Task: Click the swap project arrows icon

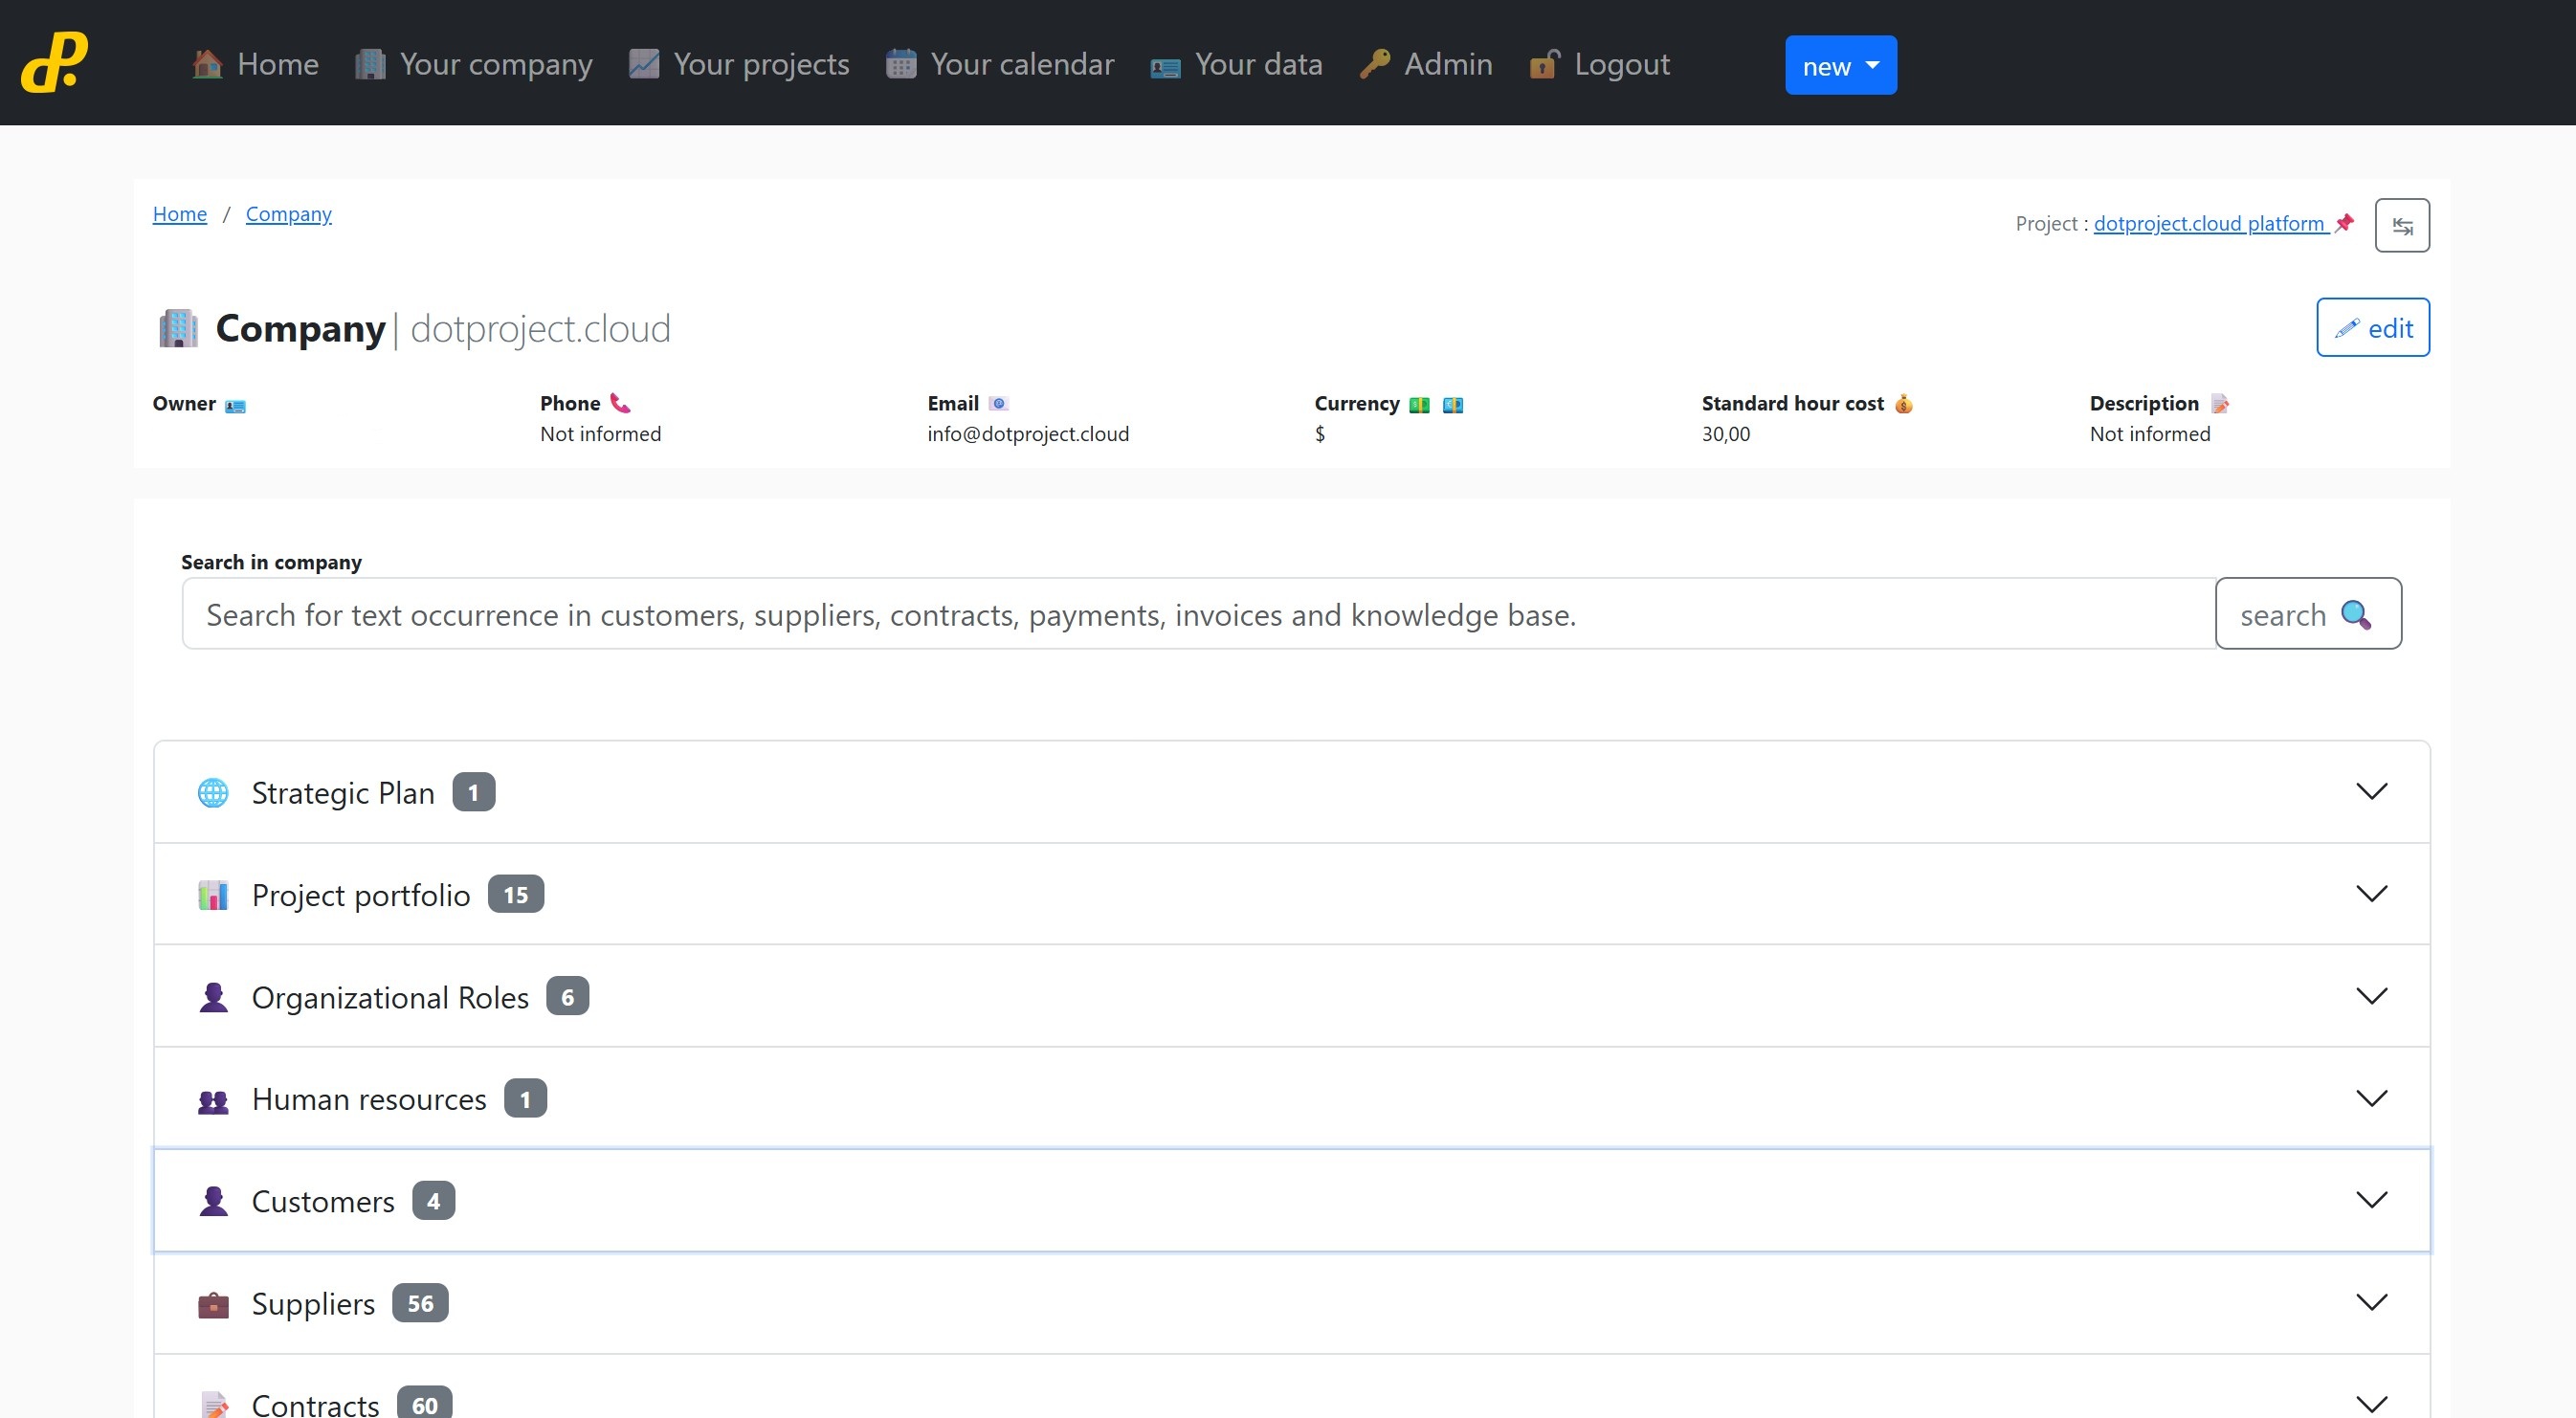Action: point(2402,226)
